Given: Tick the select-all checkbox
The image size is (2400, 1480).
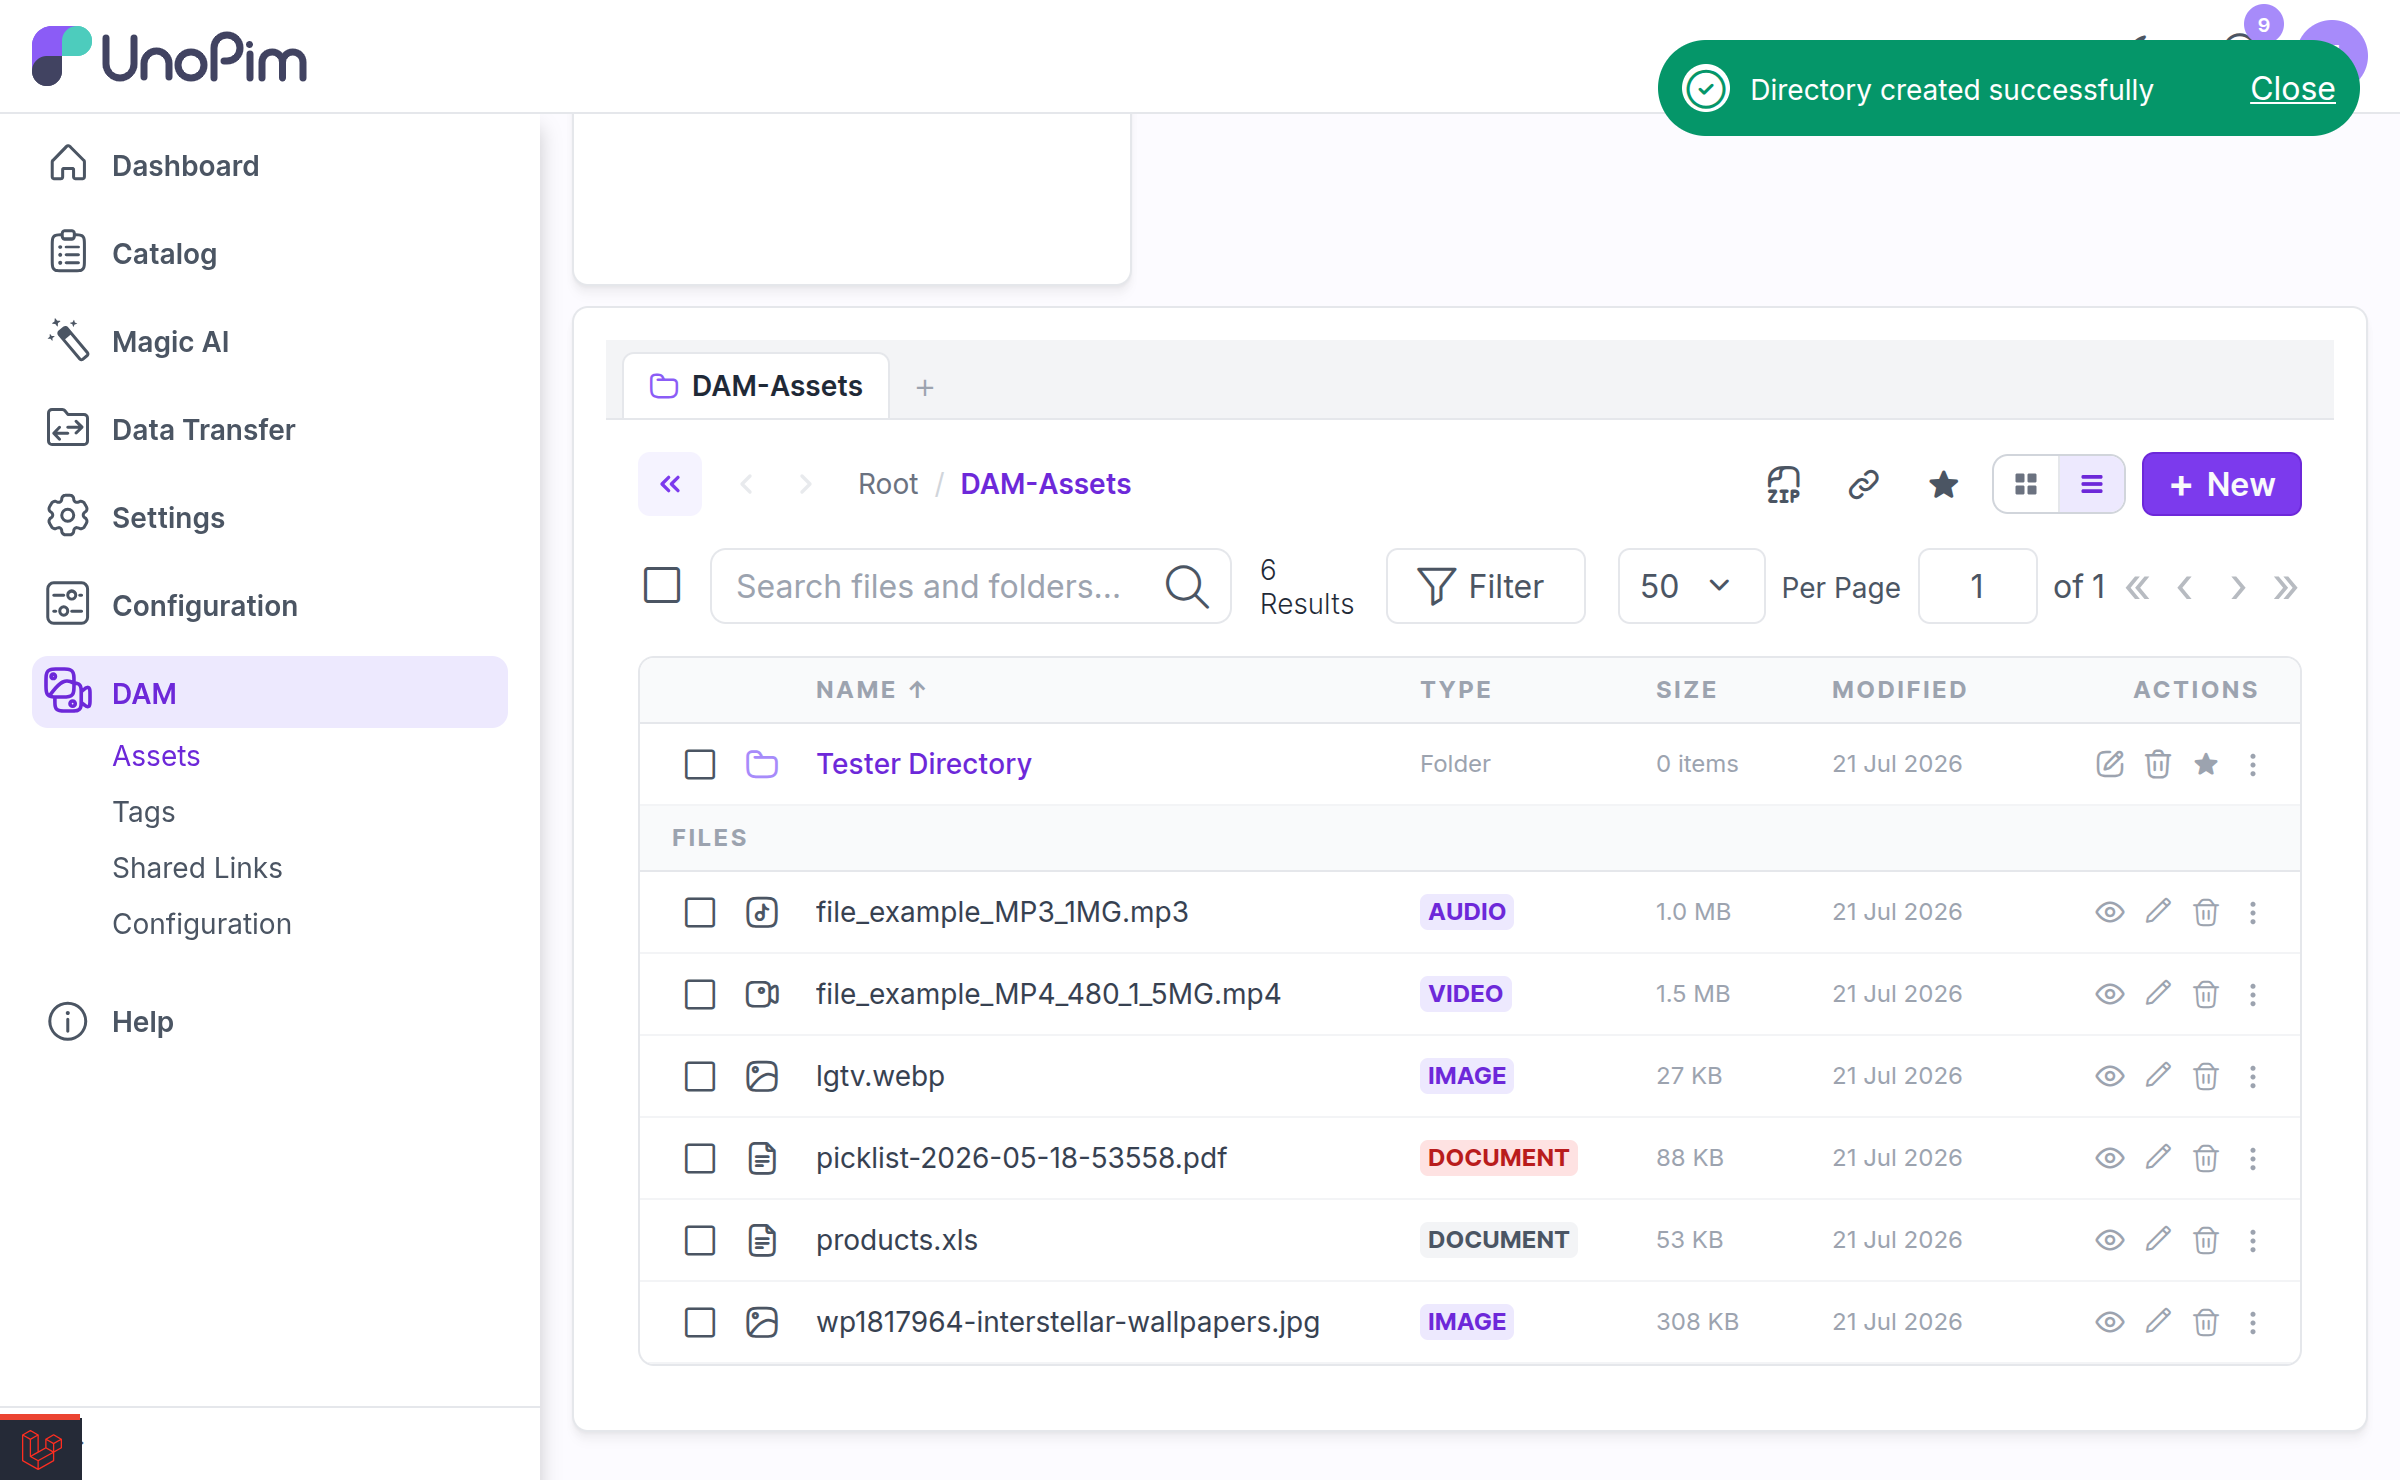Looking at the screenshot, I should (662, 585).
